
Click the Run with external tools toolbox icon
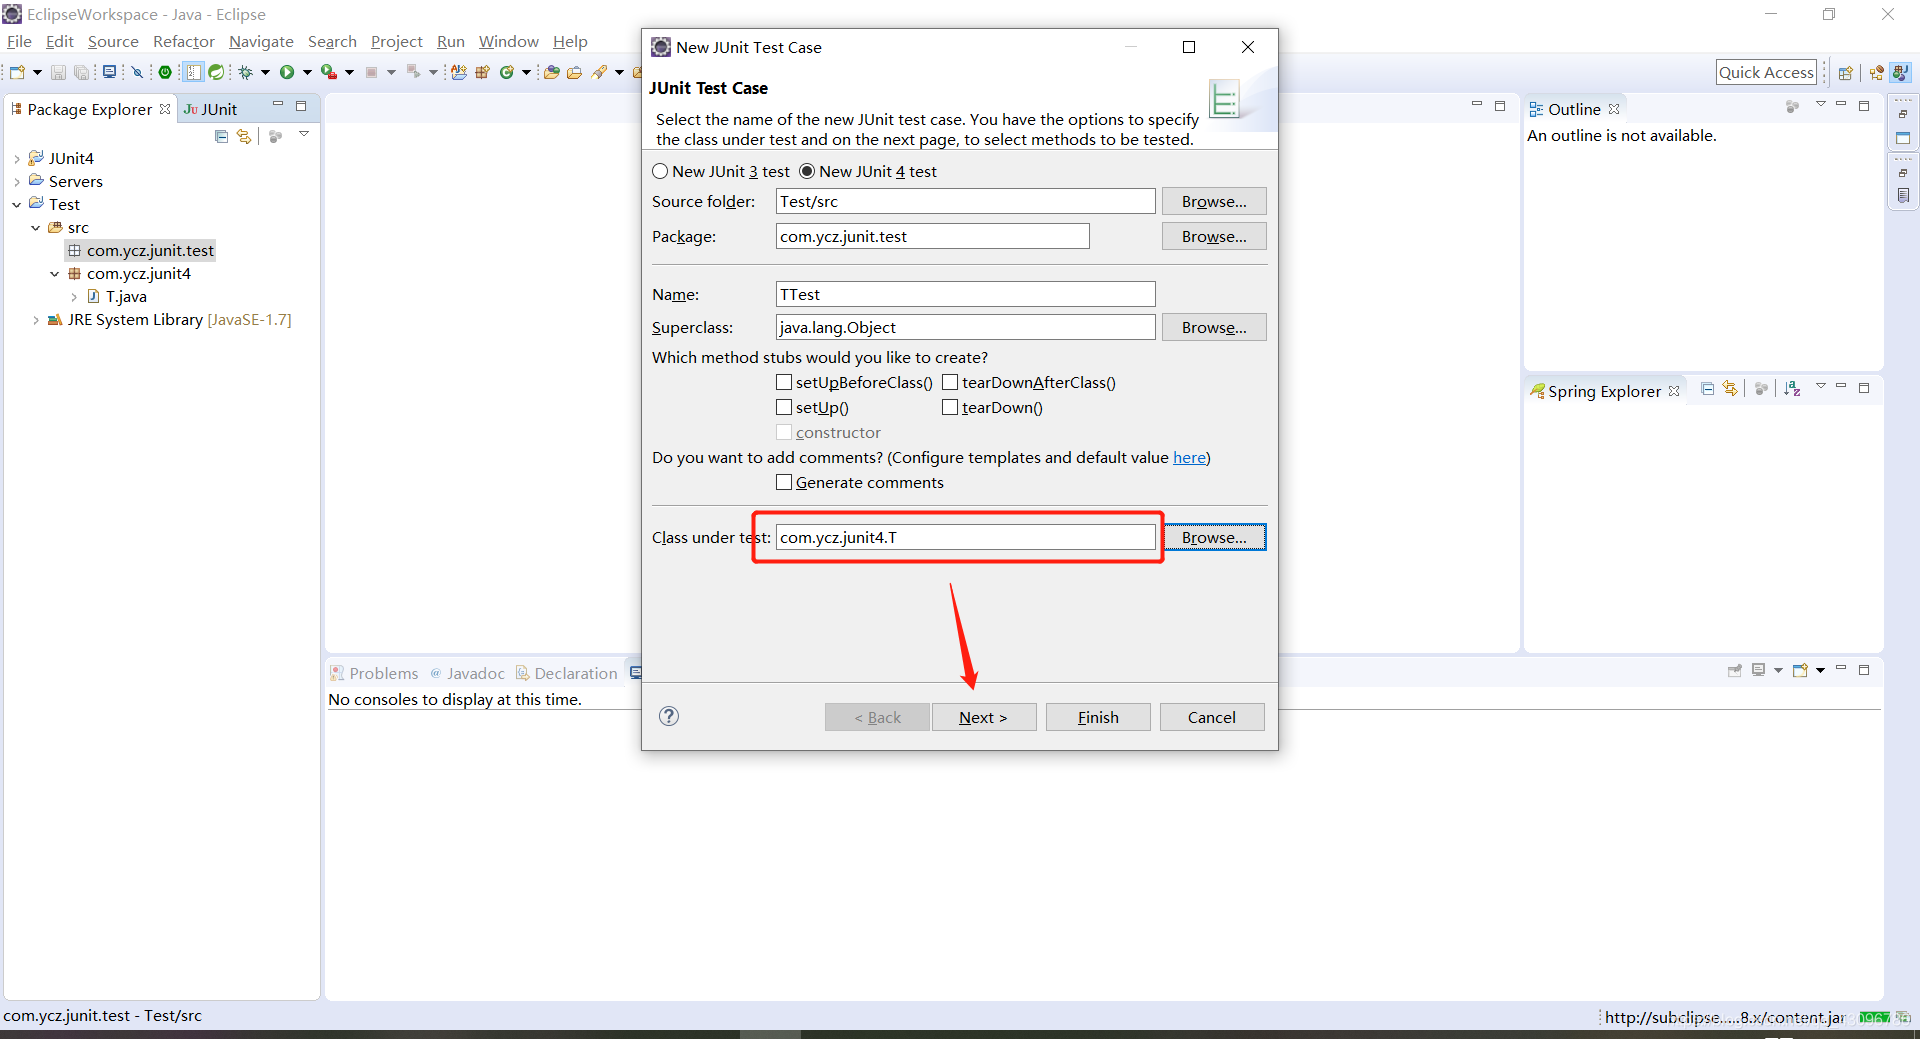click(328, 72)
